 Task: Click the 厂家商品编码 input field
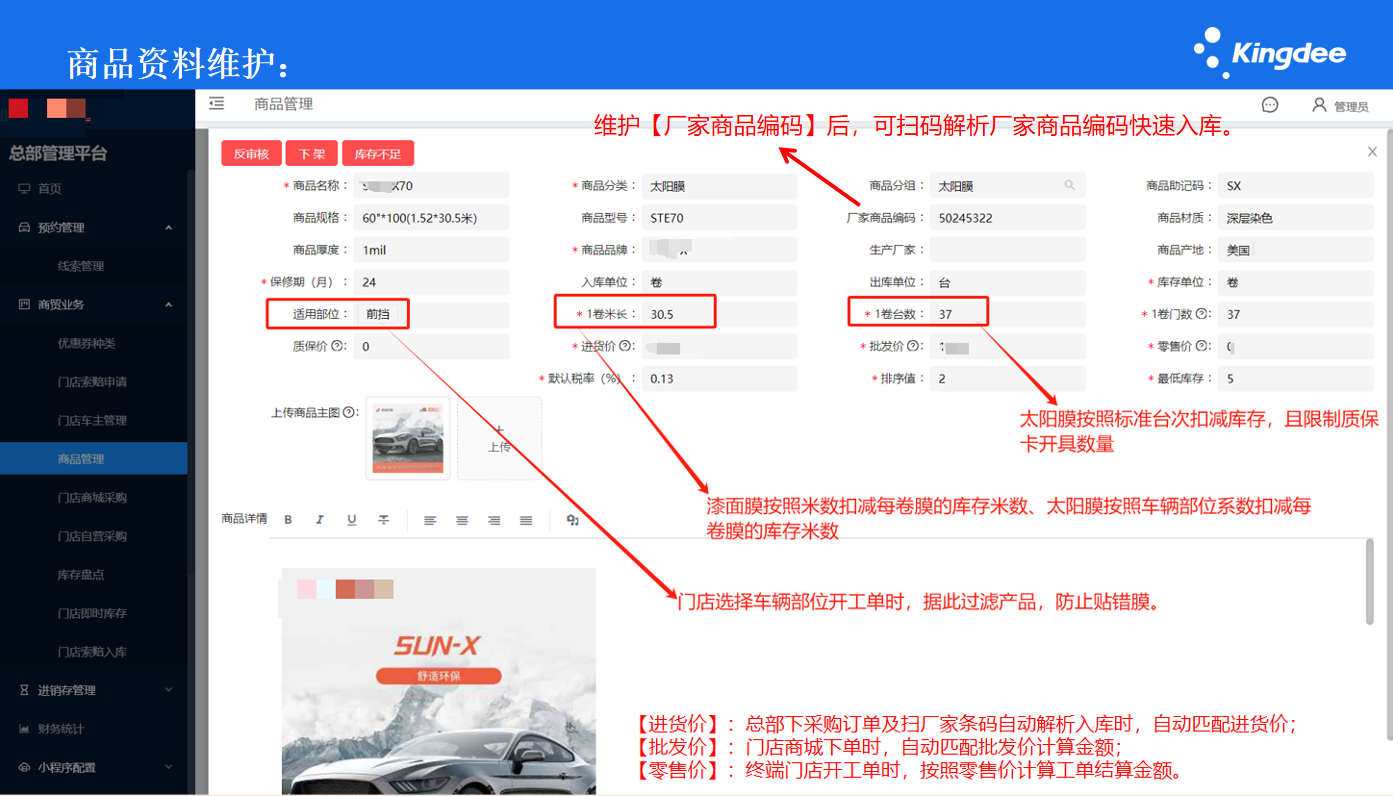click(1007, 218)
